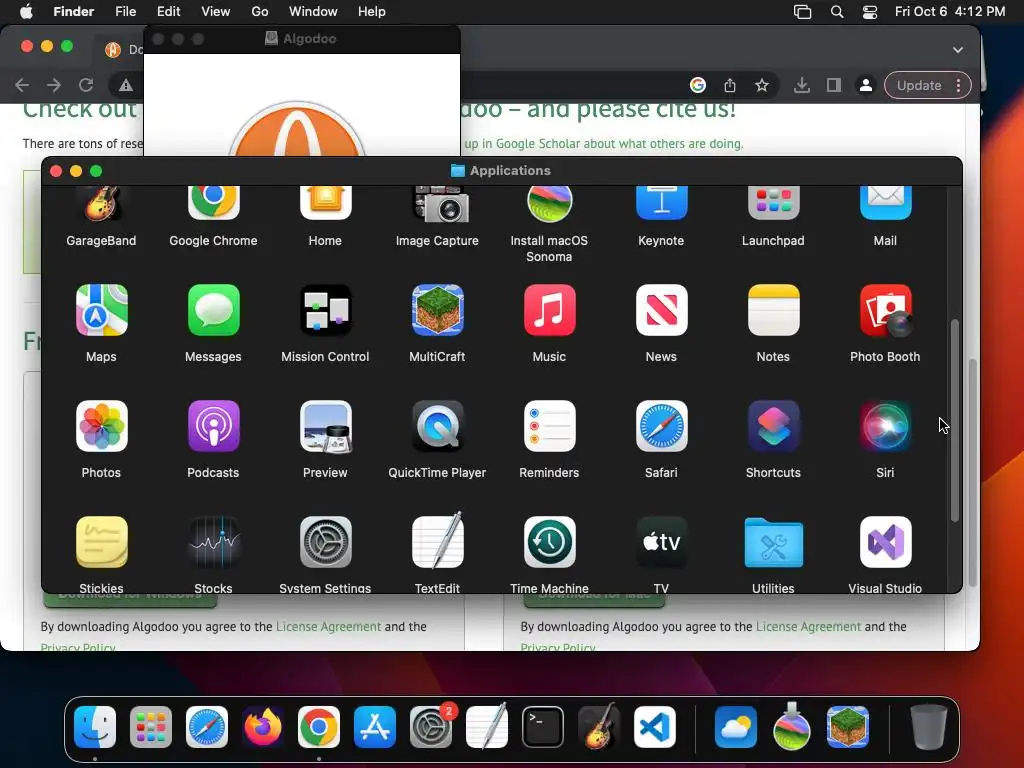Open Podcasts app icon
This screenshot has height=768, width=1024.
click(x=214, y=426)
